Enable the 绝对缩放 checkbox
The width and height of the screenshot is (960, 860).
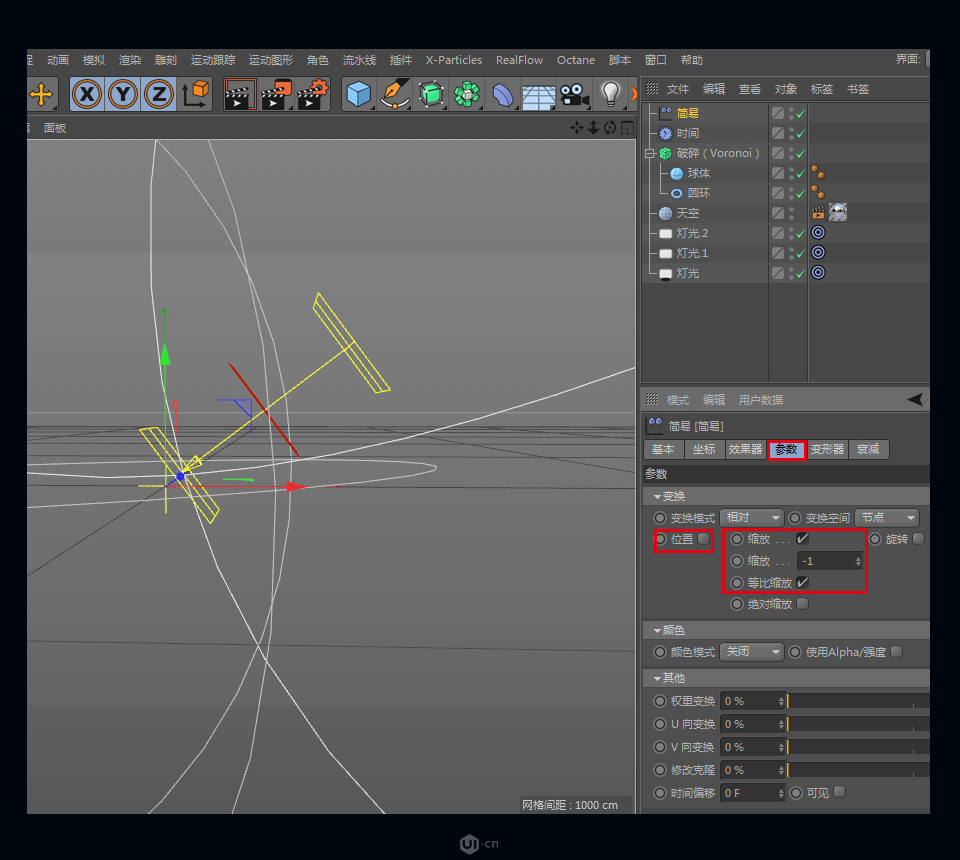(803, 604)
